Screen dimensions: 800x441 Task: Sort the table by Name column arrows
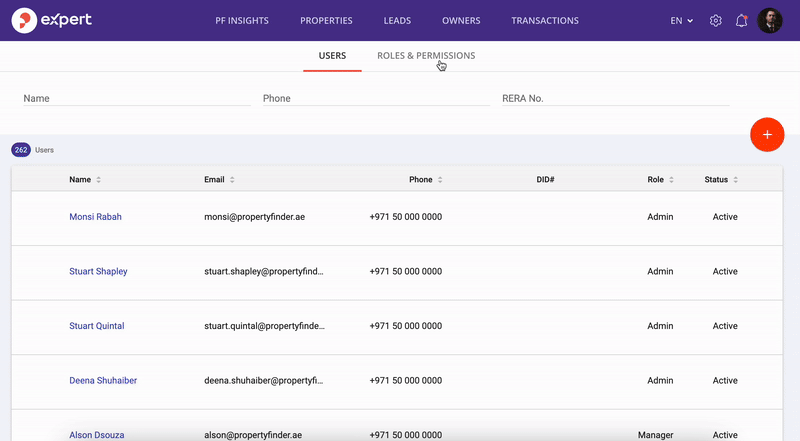click(98, 180)
